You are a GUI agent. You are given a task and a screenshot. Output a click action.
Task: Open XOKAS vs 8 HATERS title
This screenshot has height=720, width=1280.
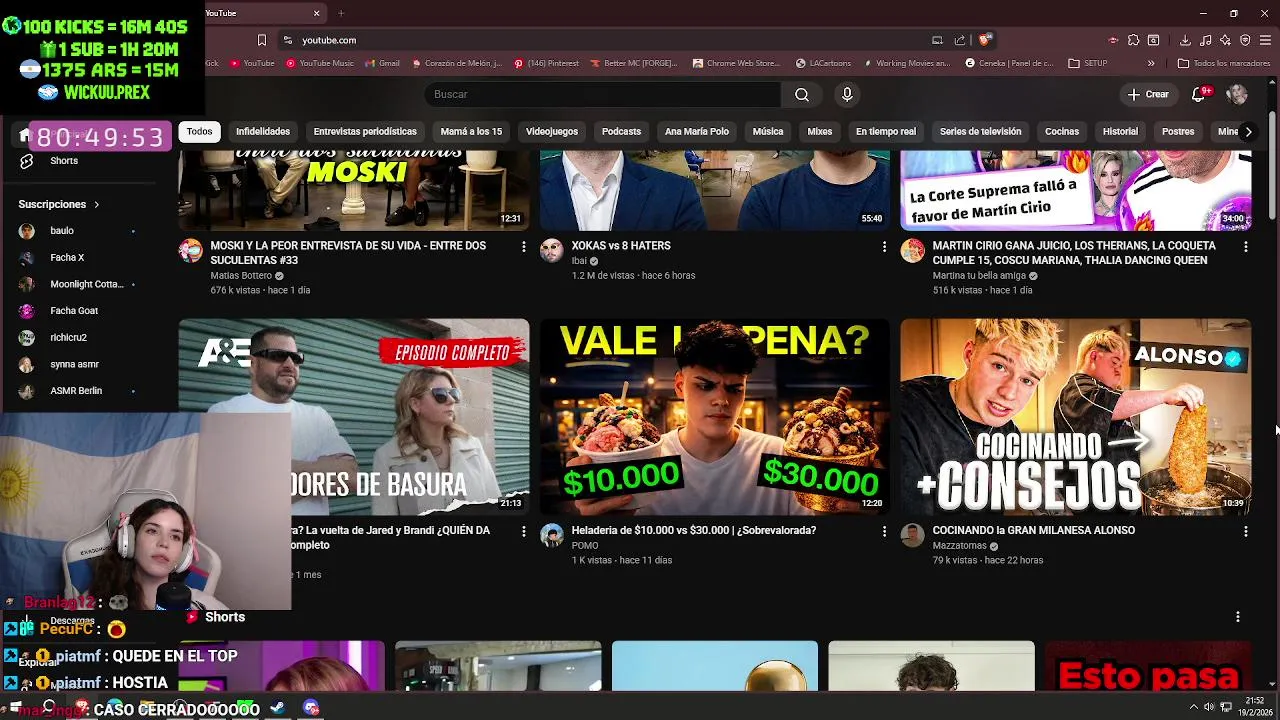(621, 246)
